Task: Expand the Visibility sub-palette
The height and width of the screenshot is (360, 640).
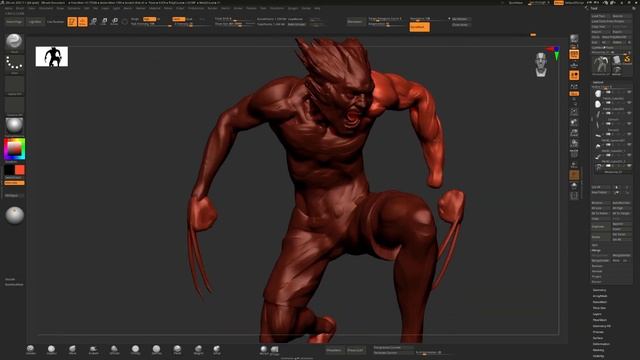Action: coord(598,356)
